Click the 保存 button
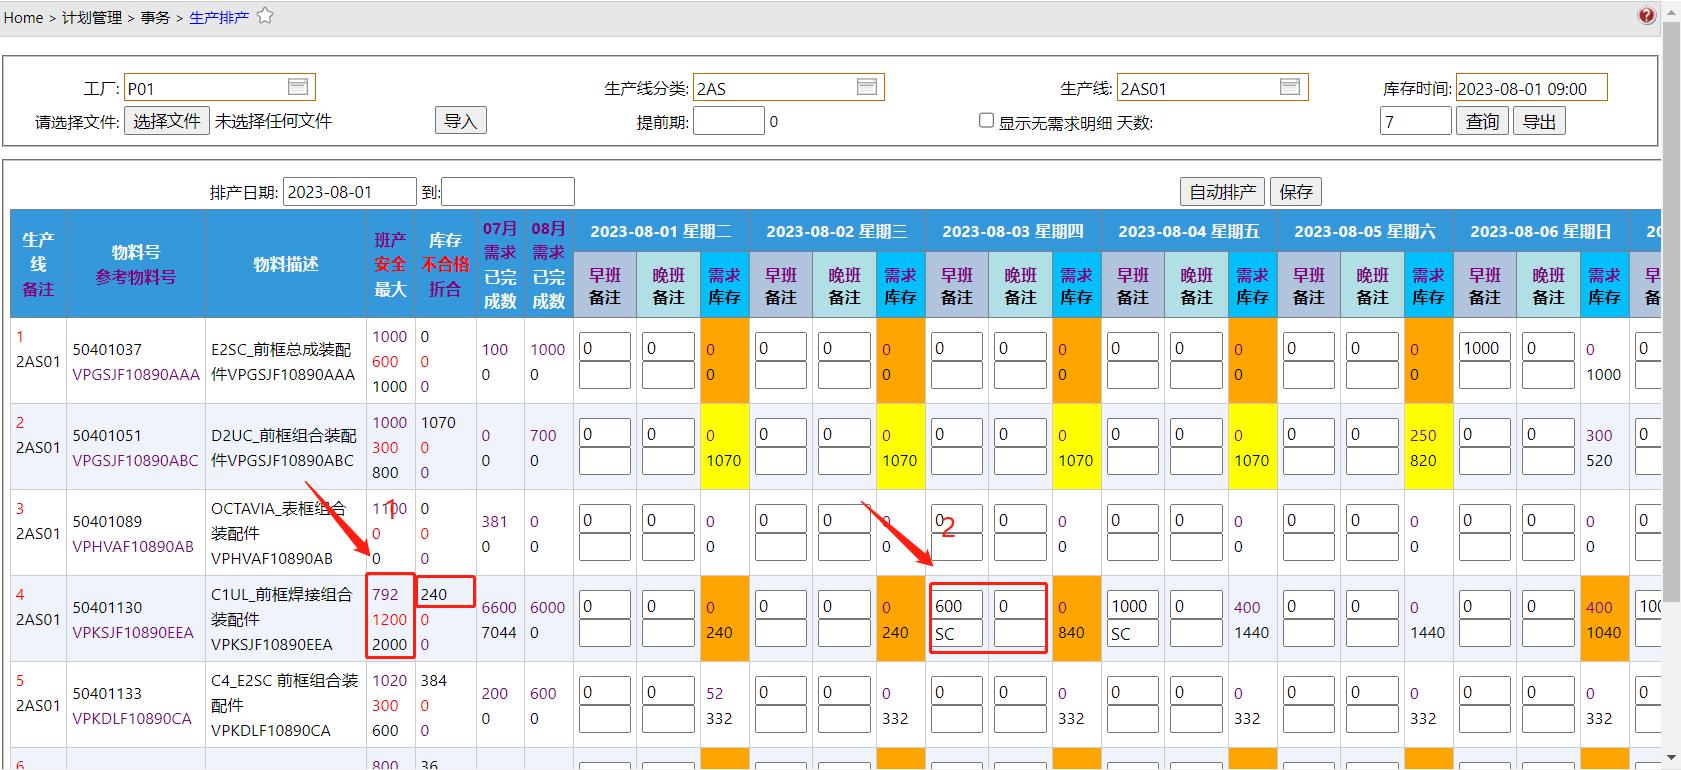1681x770 pixels. pos(1296,191)
